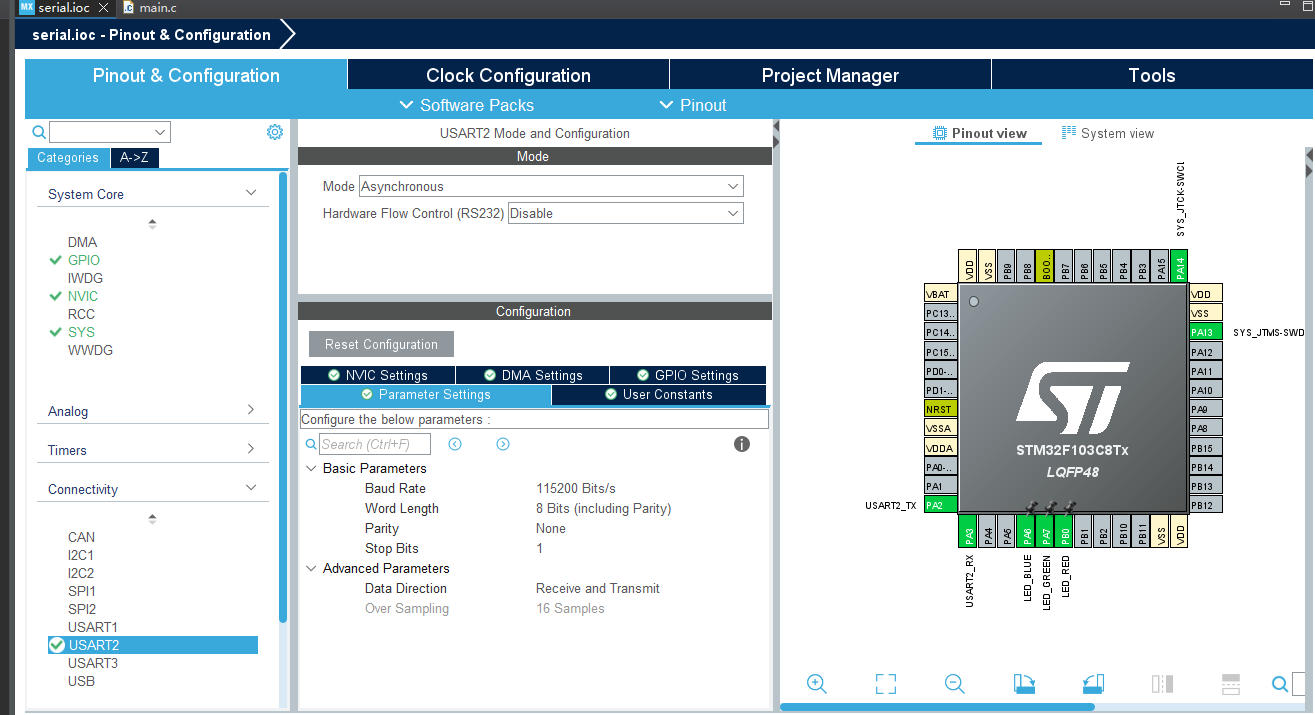Click the Pinout view chip icon

pos(939,133)
